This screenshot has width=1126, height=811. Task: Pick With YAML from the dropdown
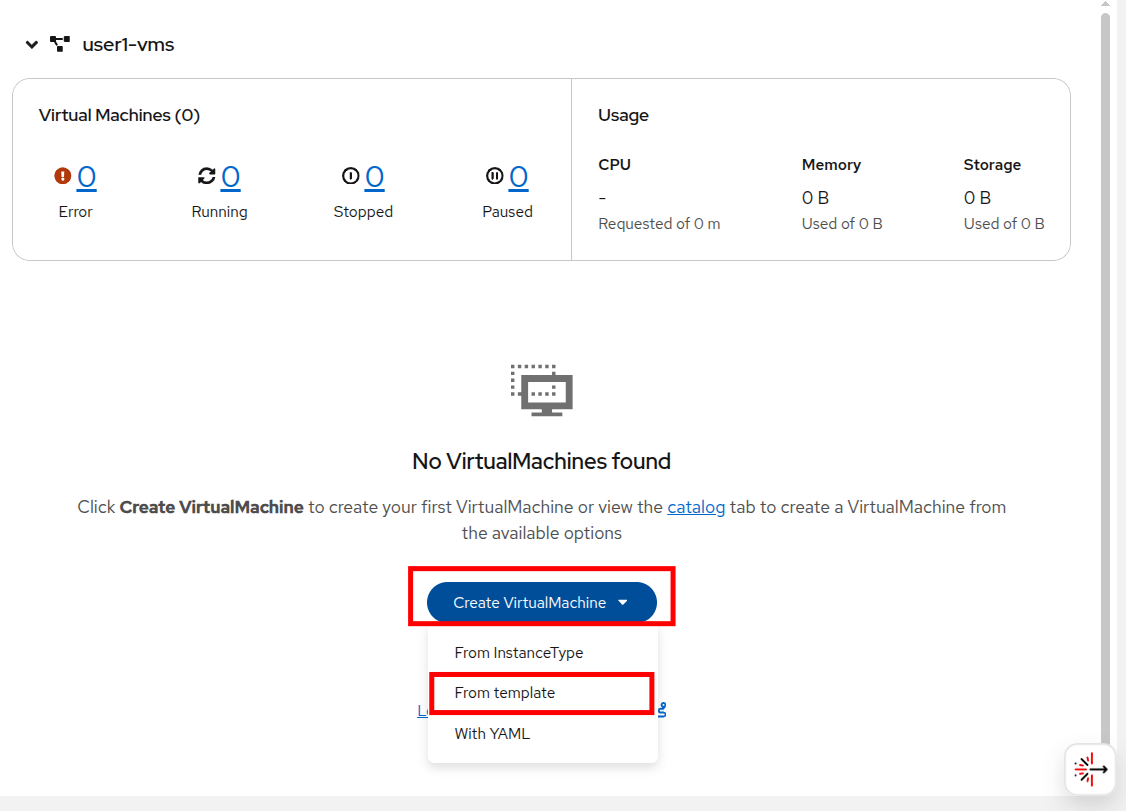coord(492,733)
